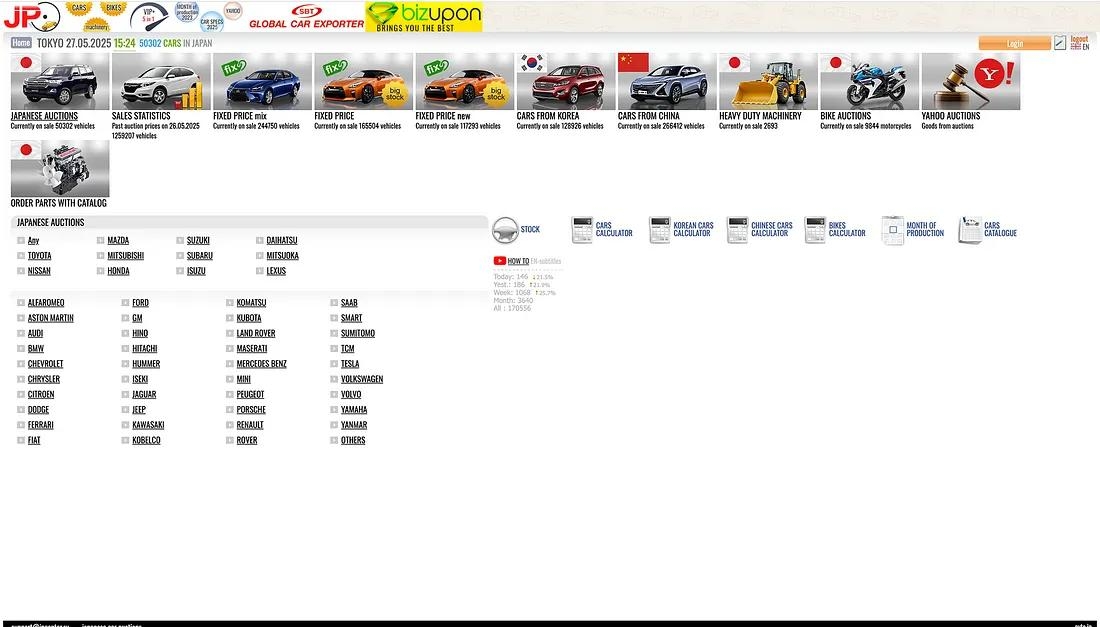Open the Korean Cars Calculator icon
This screenshot has width=1100, height=627.
click(x=659, y=230)
